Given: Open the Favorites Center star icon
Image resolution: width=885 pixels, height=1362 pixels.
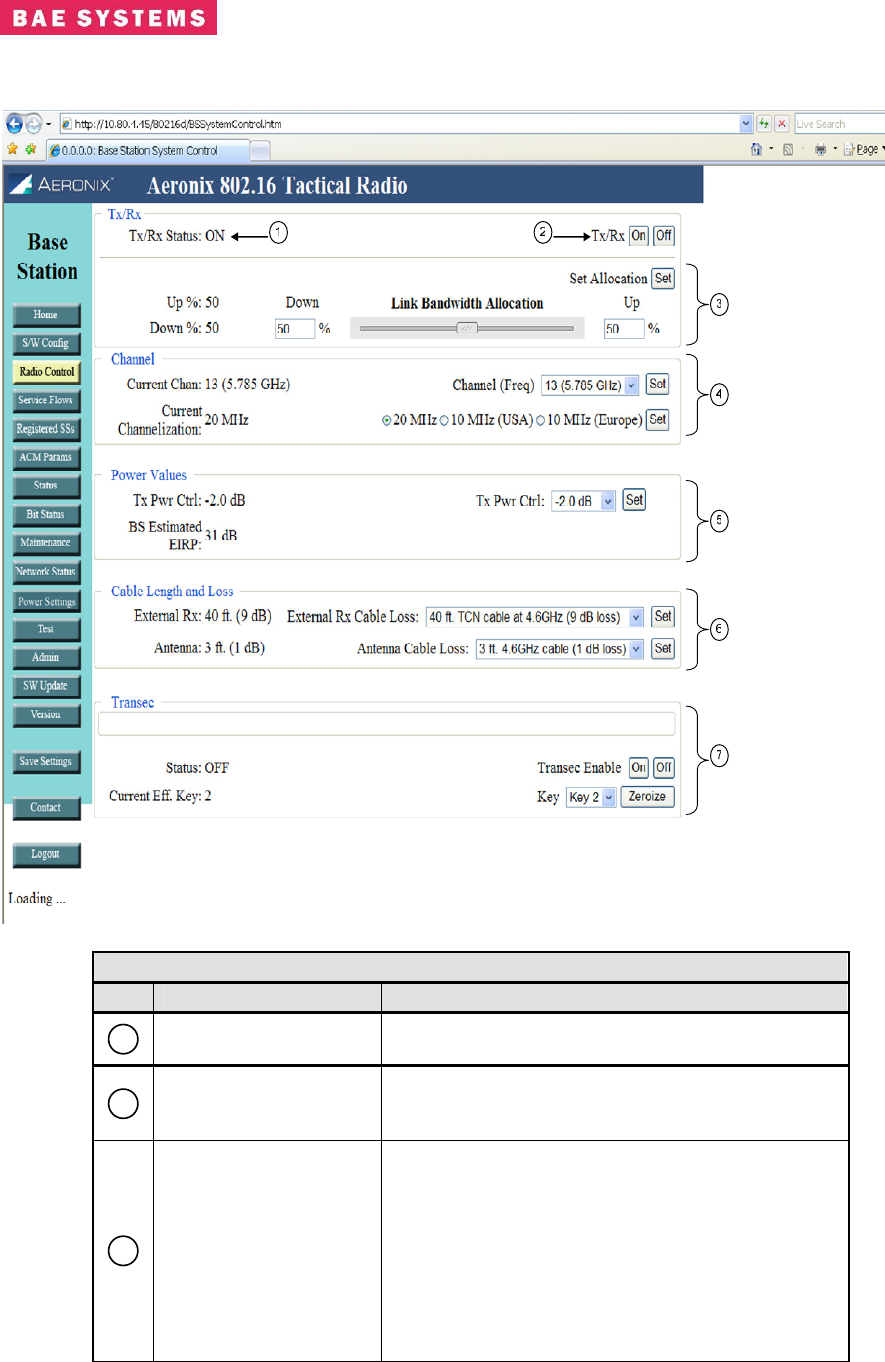Looking at the screenshot, I should click(x=13, y=148).
